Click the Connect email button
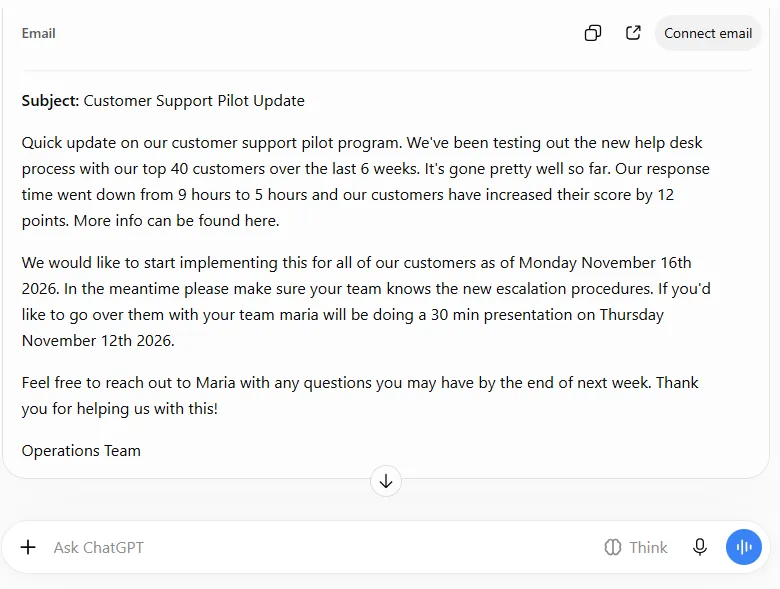Screen dimensions: 780x589 (x=708, y=33)
